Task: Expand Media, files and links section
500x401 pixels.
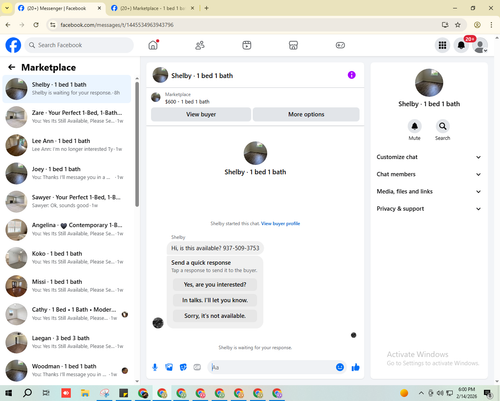Action: click(x=429, y=192)
